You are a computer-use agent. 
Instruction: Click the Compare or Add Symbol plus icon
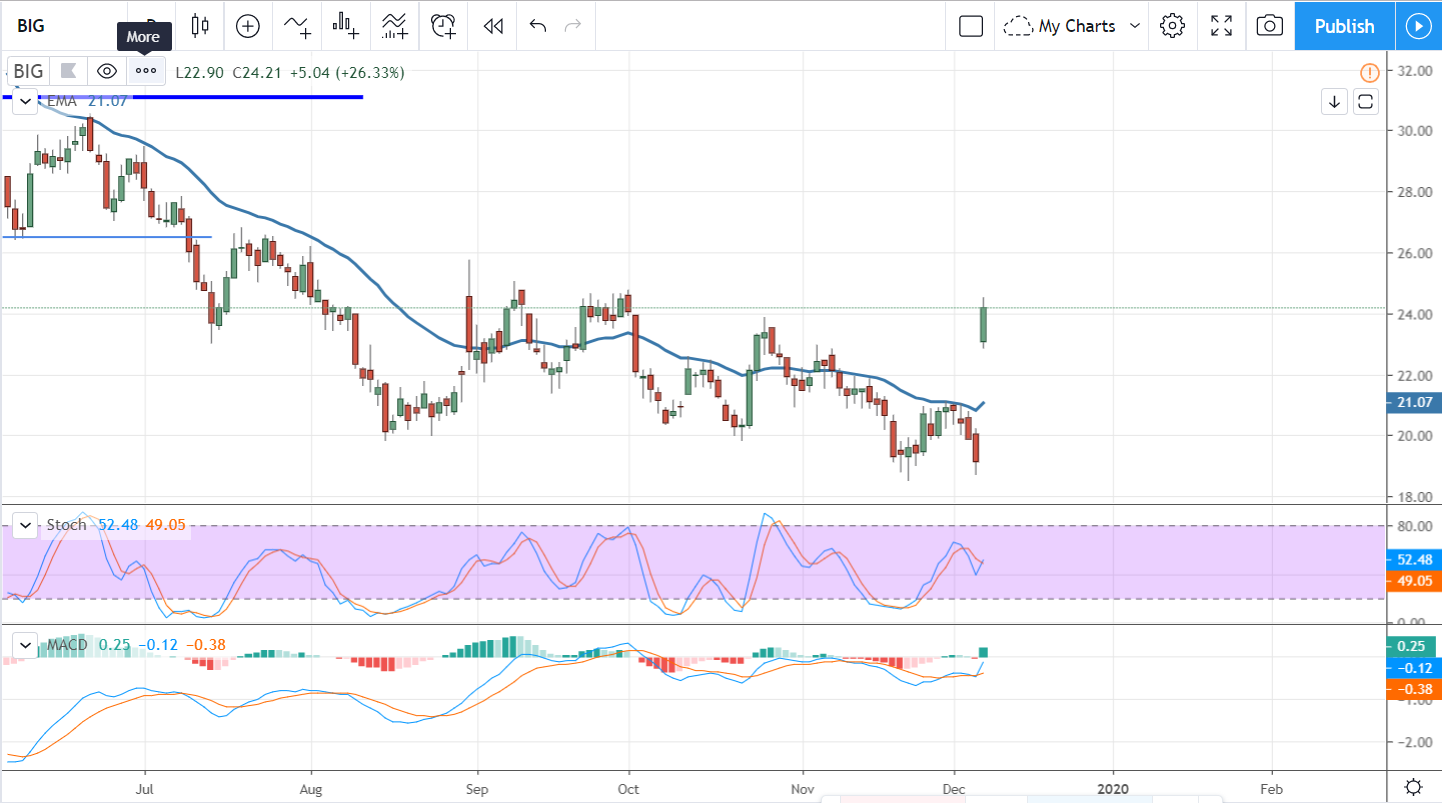(247, 26)
